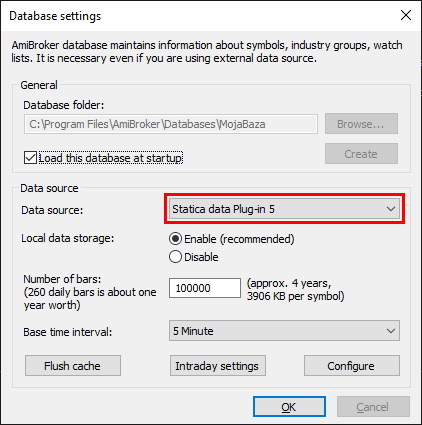Click the chevron arrow beside 5 Minute

tap(391, 331)
